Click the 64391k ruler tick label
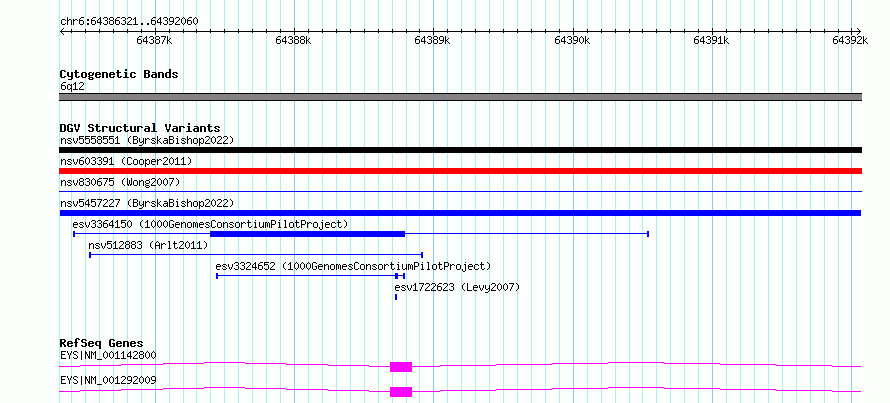 tap(712, 40)
